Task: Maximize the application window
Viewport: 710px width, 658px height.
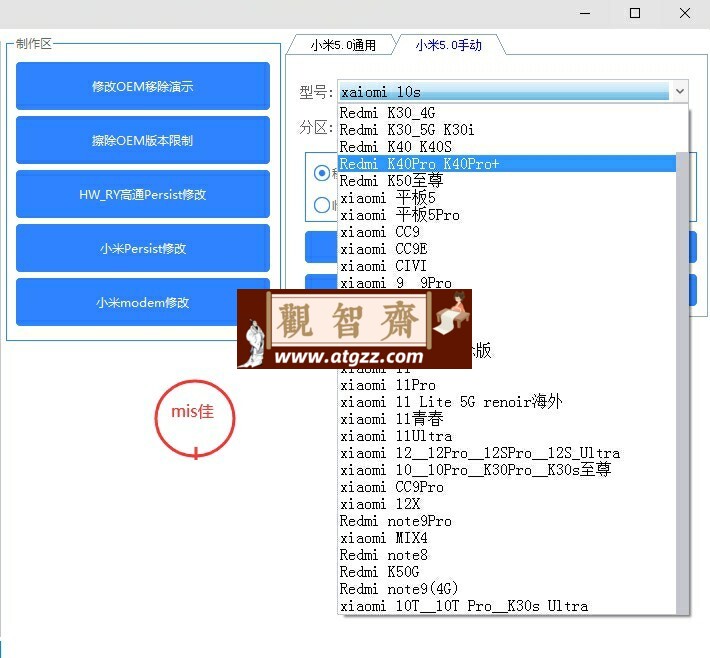Action: coord(635,13)
